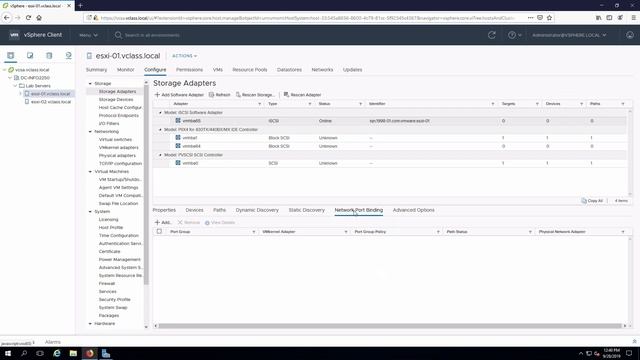This screenshot has width=640, height=360.
Task: Open the Hosts and Clusters inventory view
Action: 11,56
